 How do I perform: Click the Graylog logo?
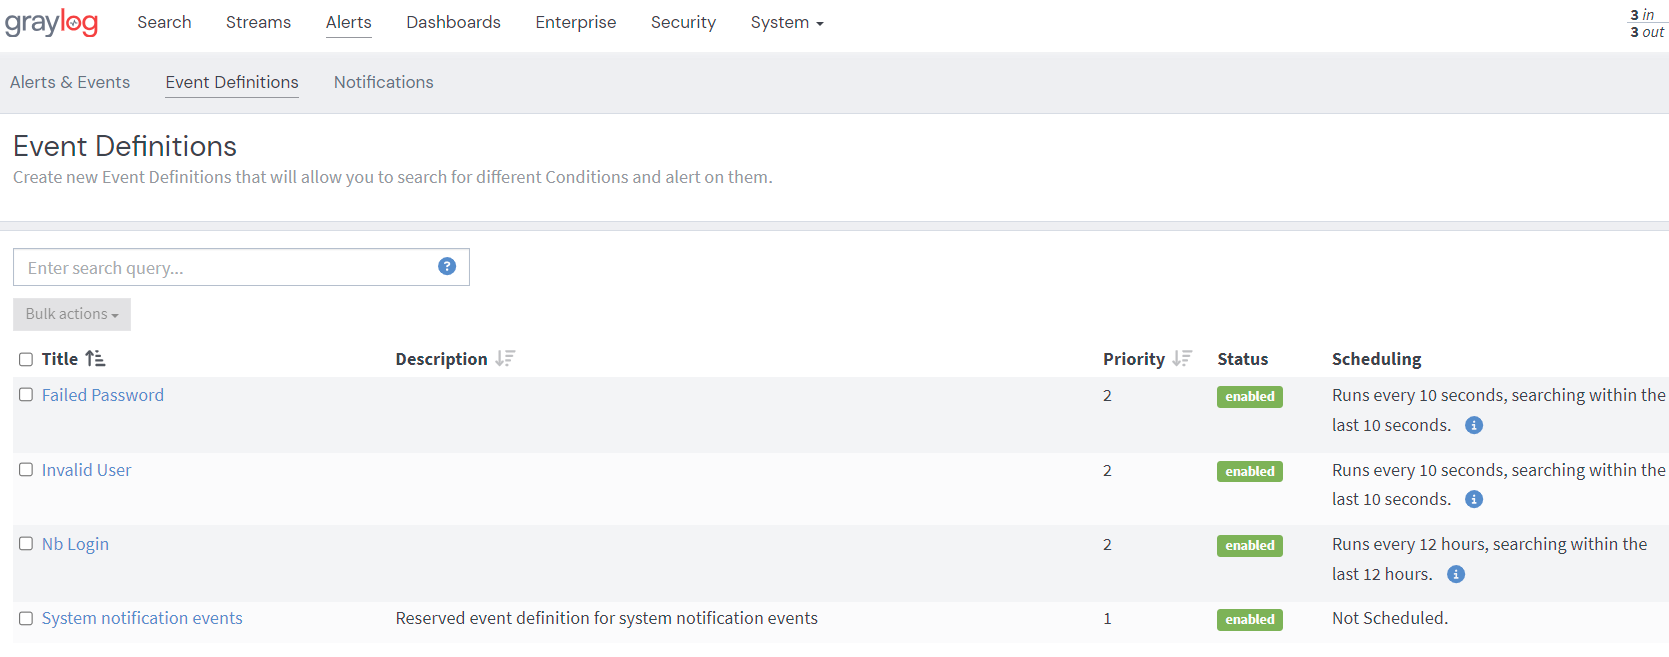point(51,22)
